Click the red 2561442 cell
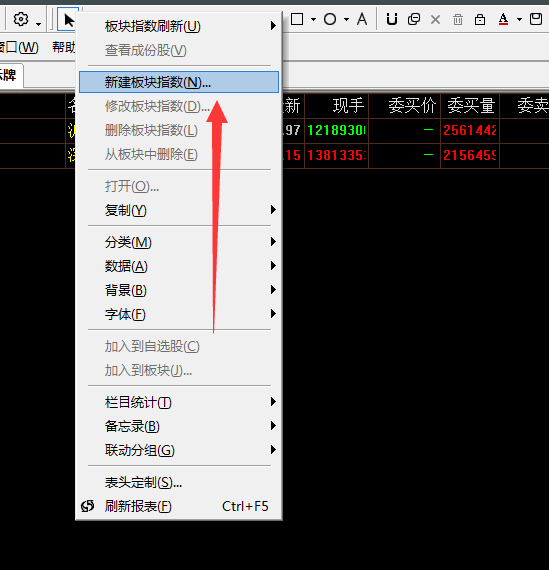The image size is (549, 570). (470, 130)
